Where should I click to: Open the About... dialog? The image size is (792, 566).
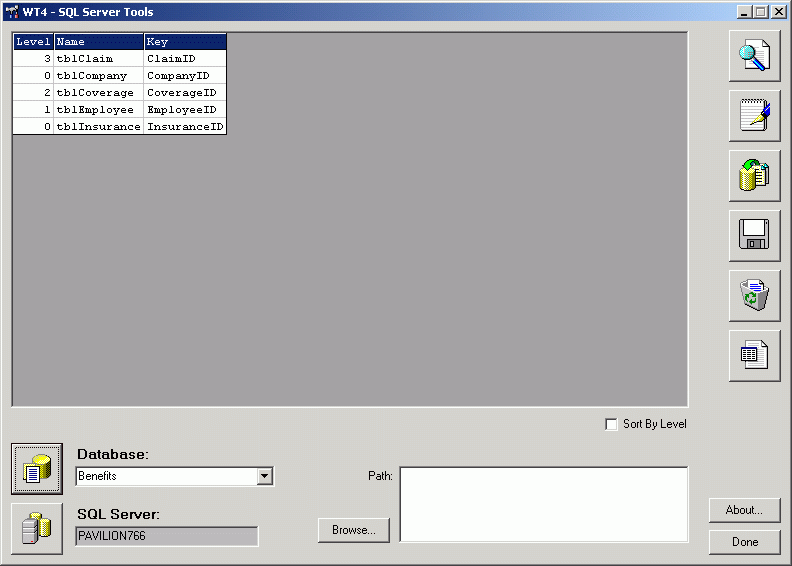pos(744,510)
